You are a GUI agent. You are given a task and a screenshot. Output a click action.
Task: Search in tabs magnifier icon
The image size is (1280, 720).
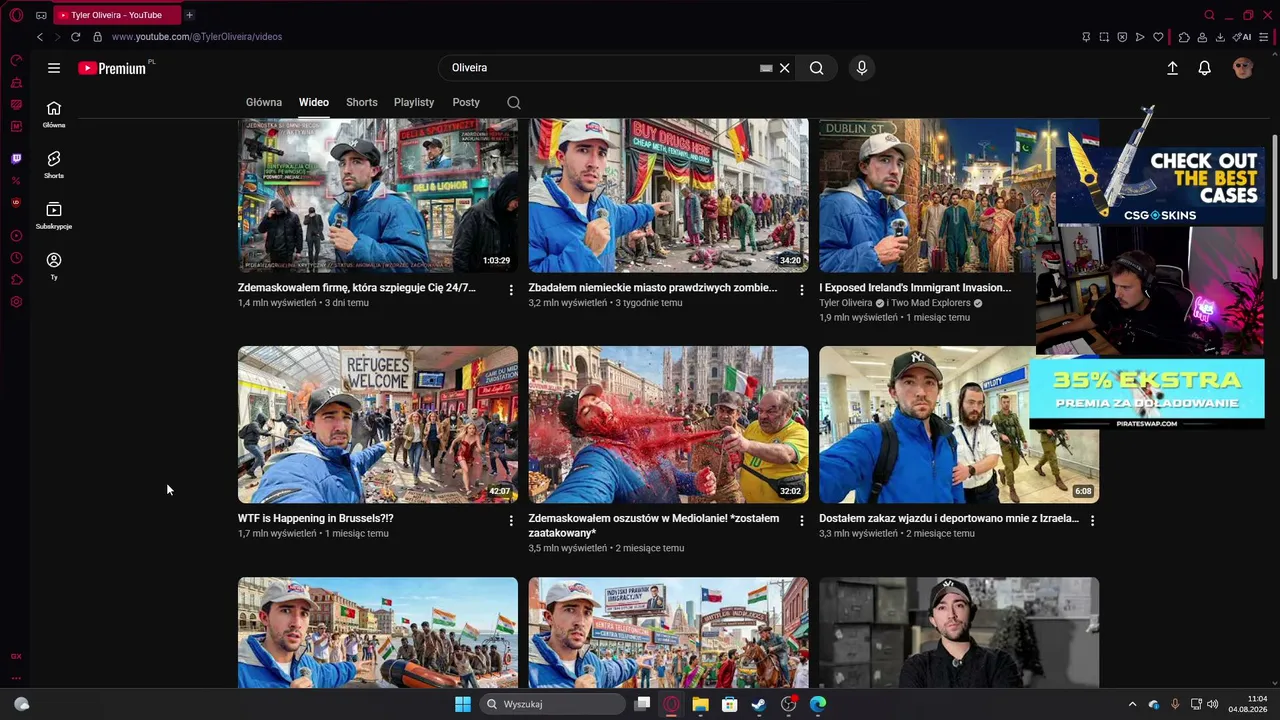coord(1209,15)
